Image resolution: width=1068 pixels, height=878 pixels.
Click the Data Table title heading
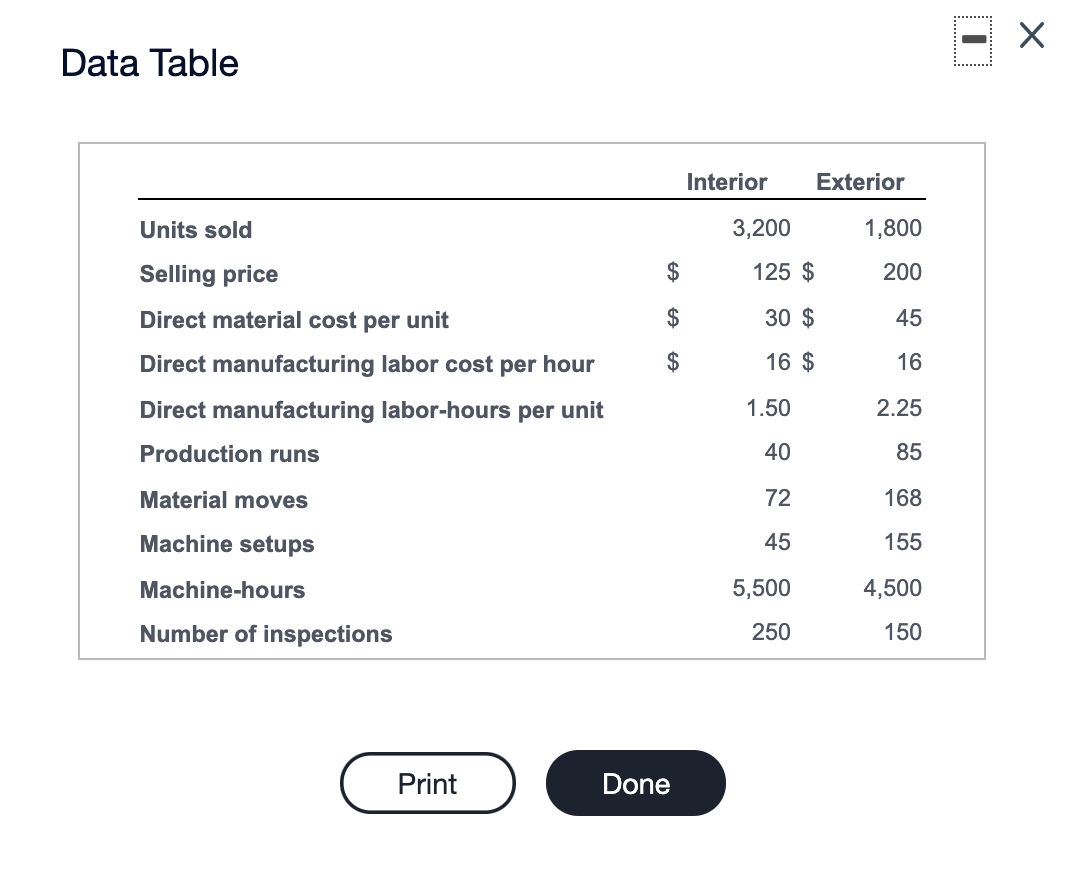[150, 63]
